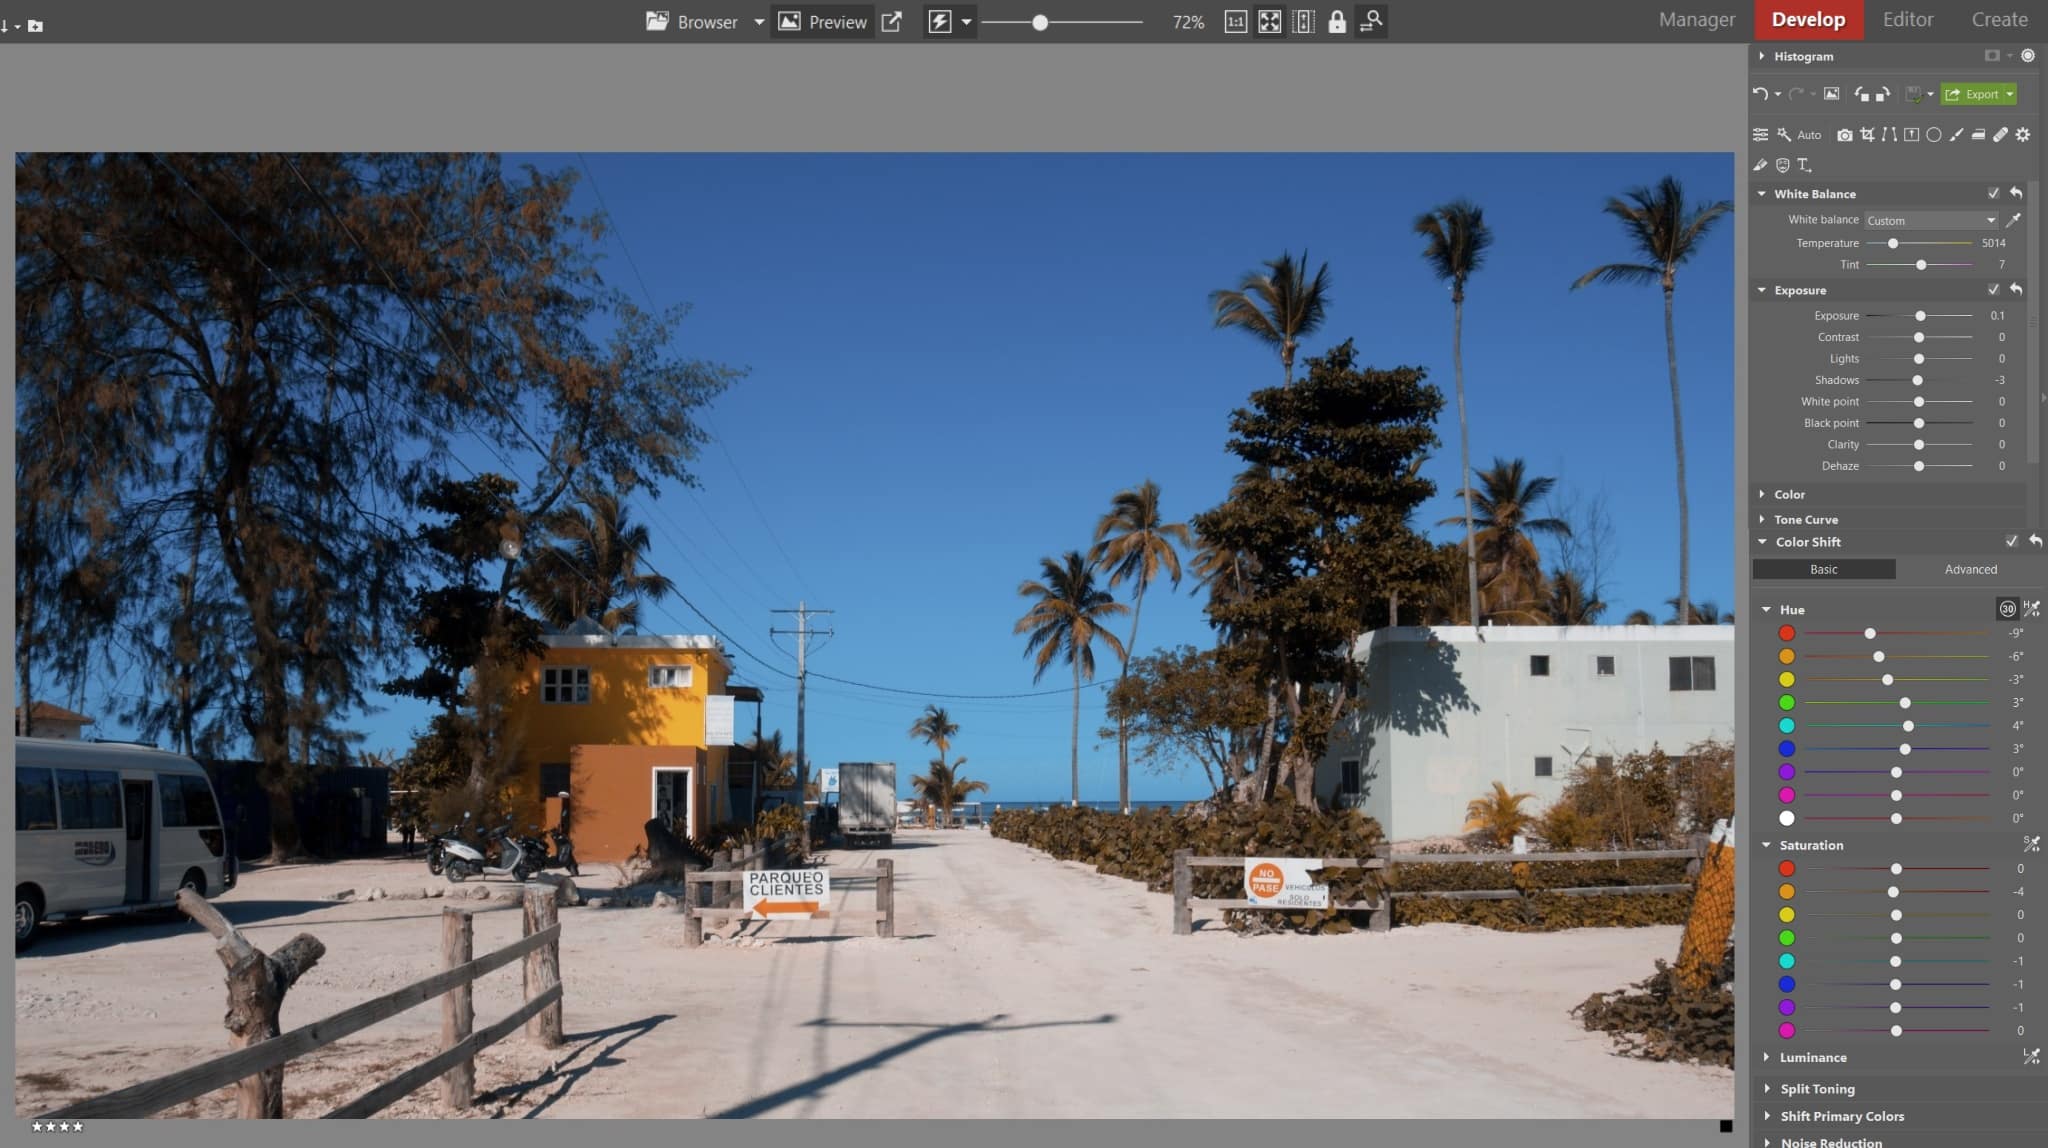The width and height of the screenshot is (2048, 1148).
Task: Click the green Export button
Action: [x=1977, y=94]
